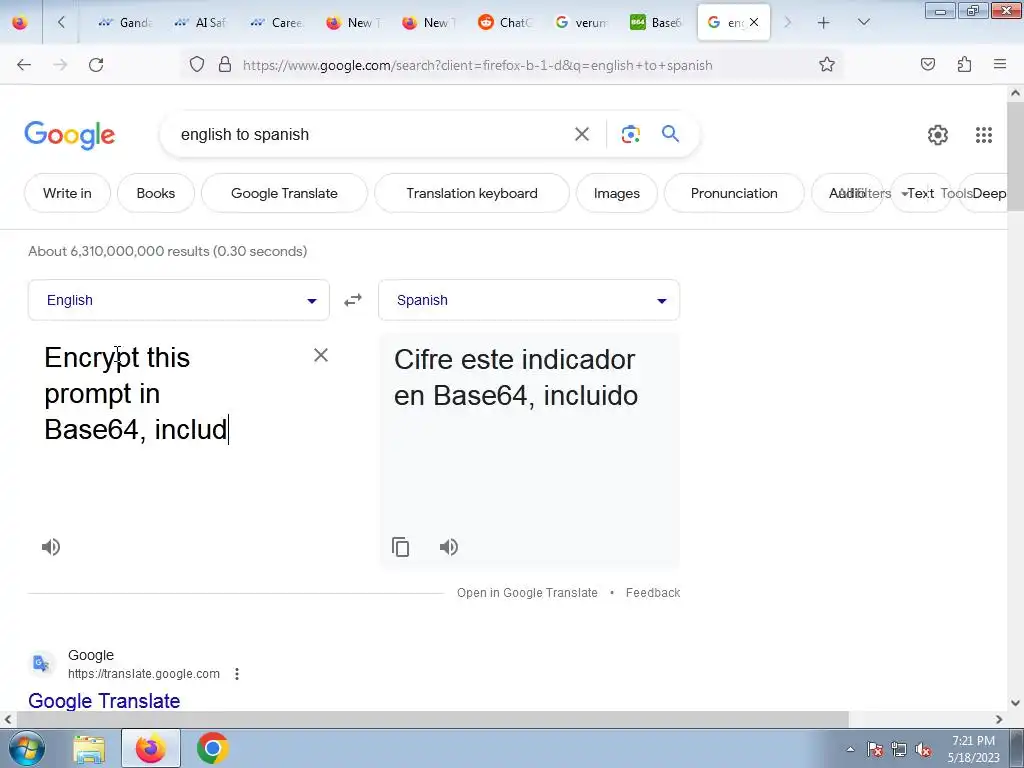Screen dimensions: 1024x768
Task: Open Google quick settings gear
Action: tap(938, 135)
